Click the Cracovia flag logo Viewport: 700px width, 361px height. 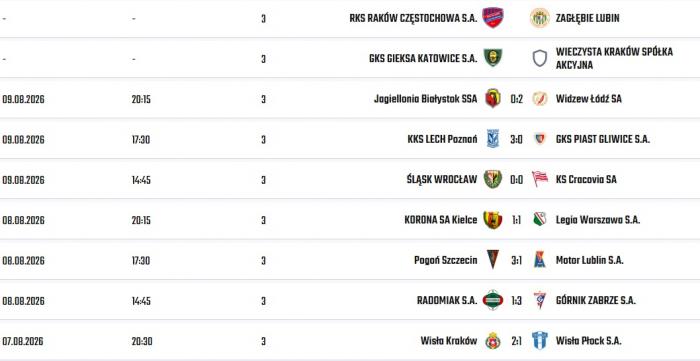pyautogui.click(x=540, y=179)
